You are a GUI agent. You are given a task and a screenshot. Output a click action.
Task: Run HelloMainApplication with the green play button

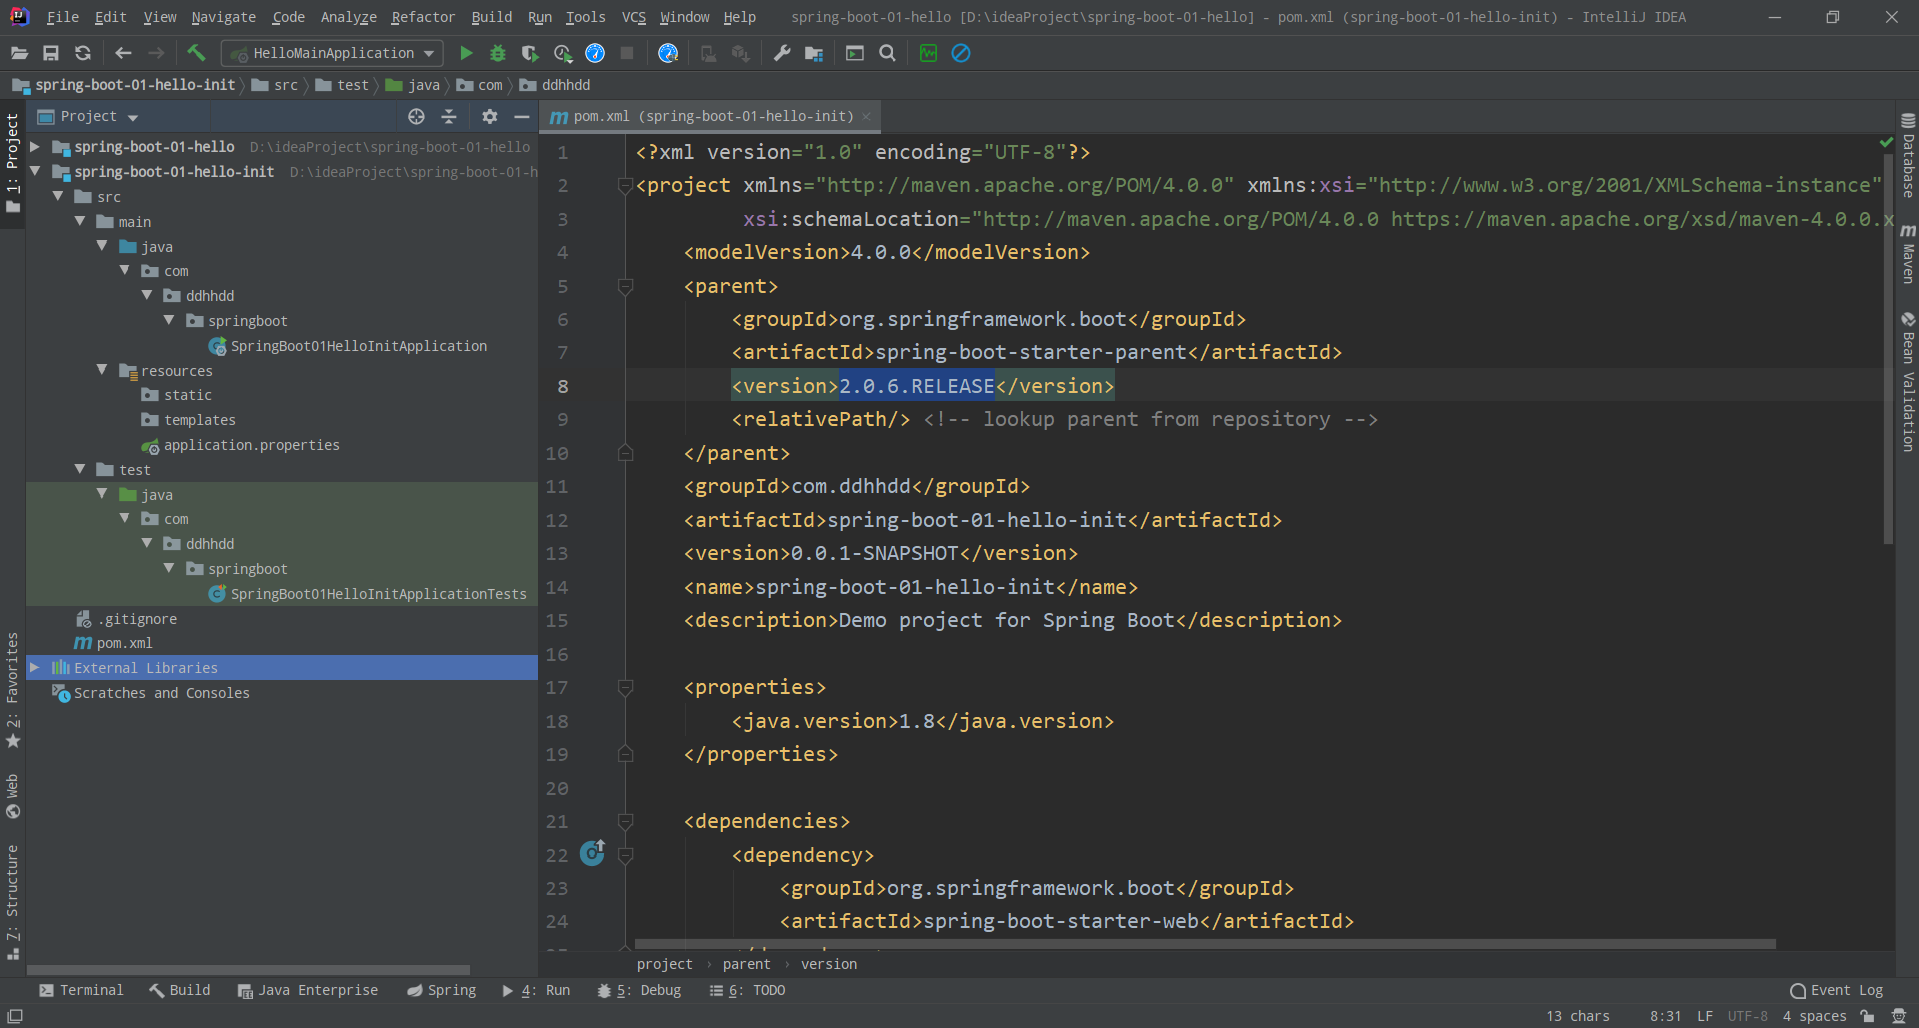466,53
